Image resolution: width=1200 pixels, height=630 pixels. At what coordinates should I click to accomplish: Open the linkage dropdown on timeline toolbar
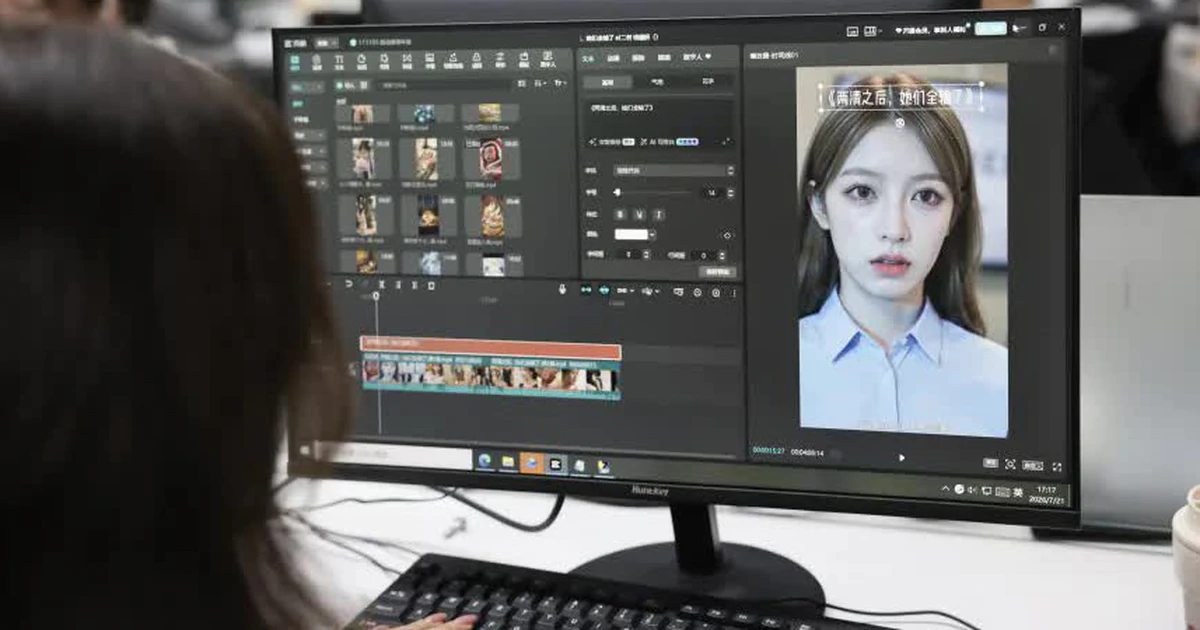627,291
